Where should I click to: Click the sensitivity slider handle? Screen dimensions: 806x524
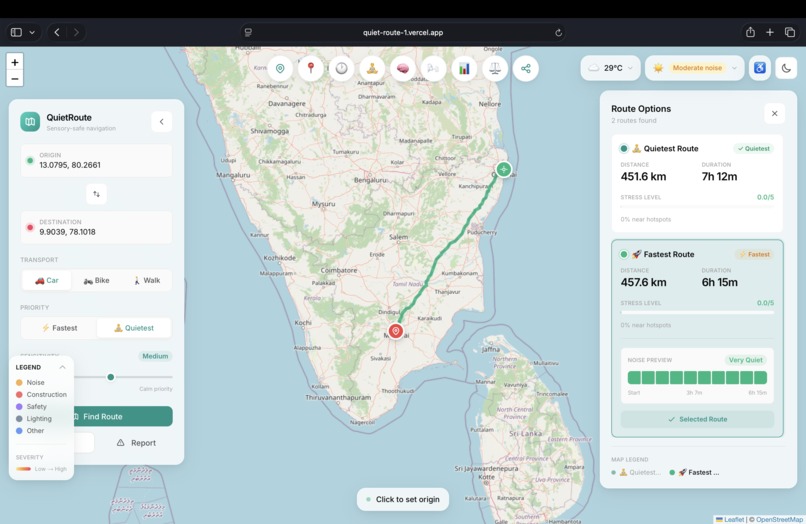click(x=111, y=377)
